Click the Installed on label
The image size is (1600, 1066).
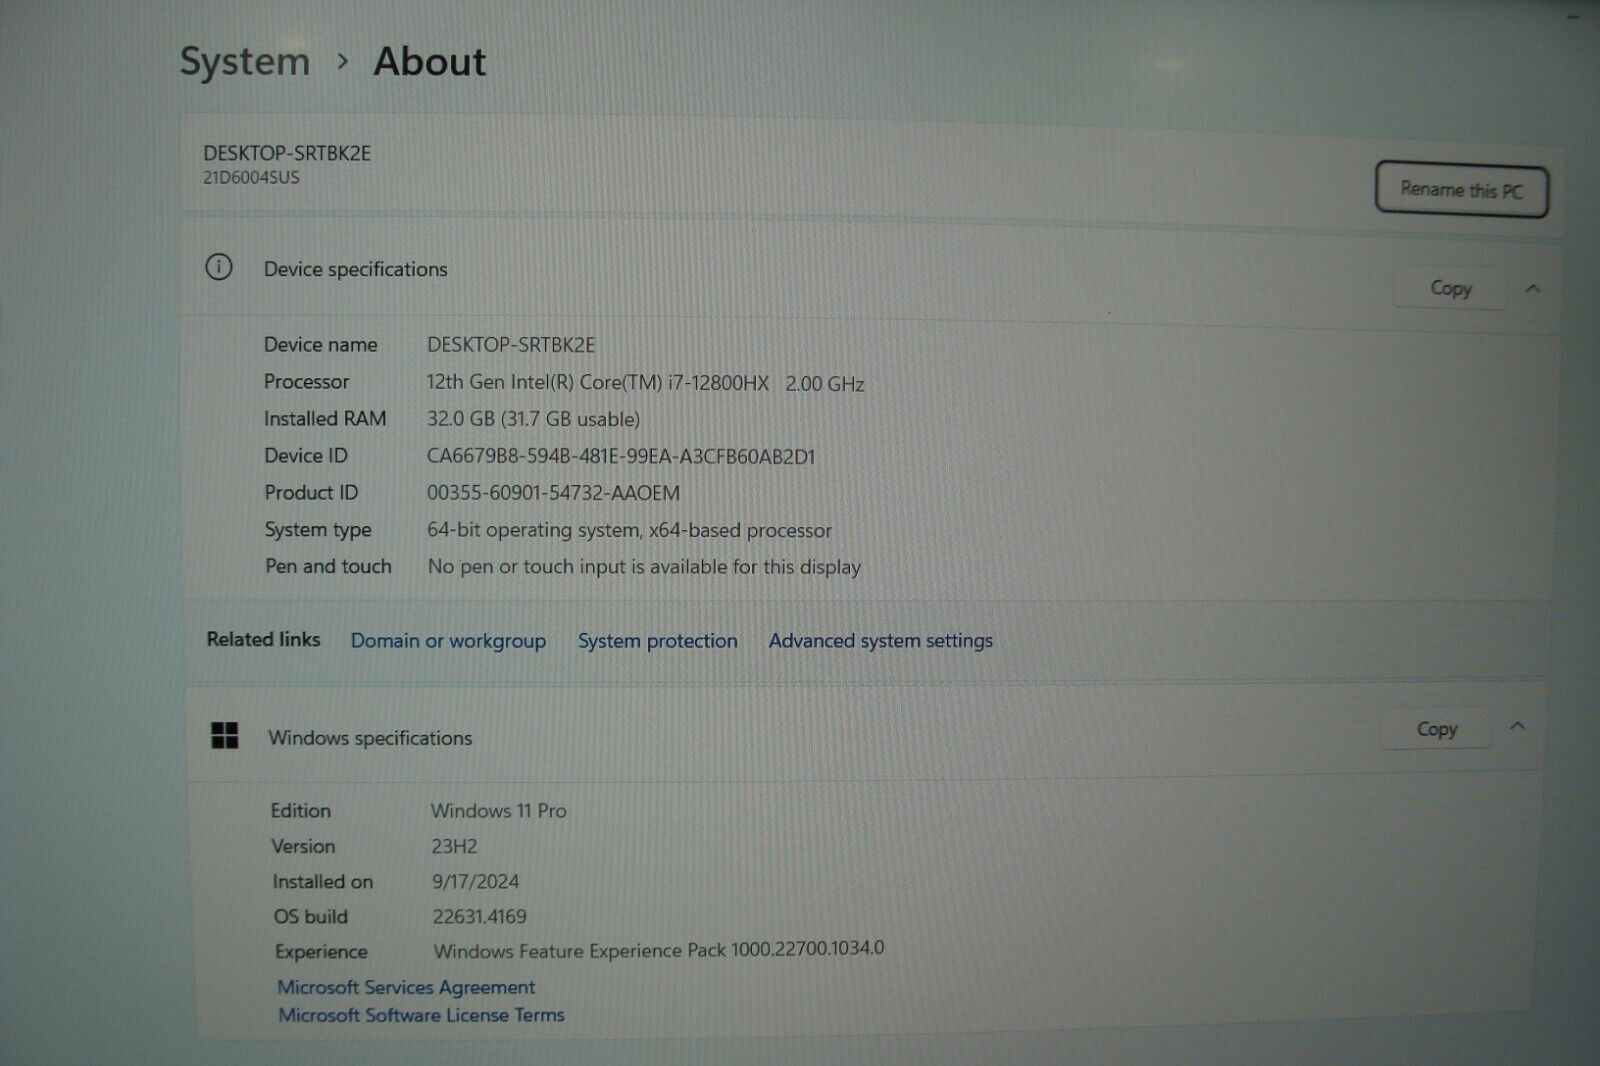[x=323, y=882]
